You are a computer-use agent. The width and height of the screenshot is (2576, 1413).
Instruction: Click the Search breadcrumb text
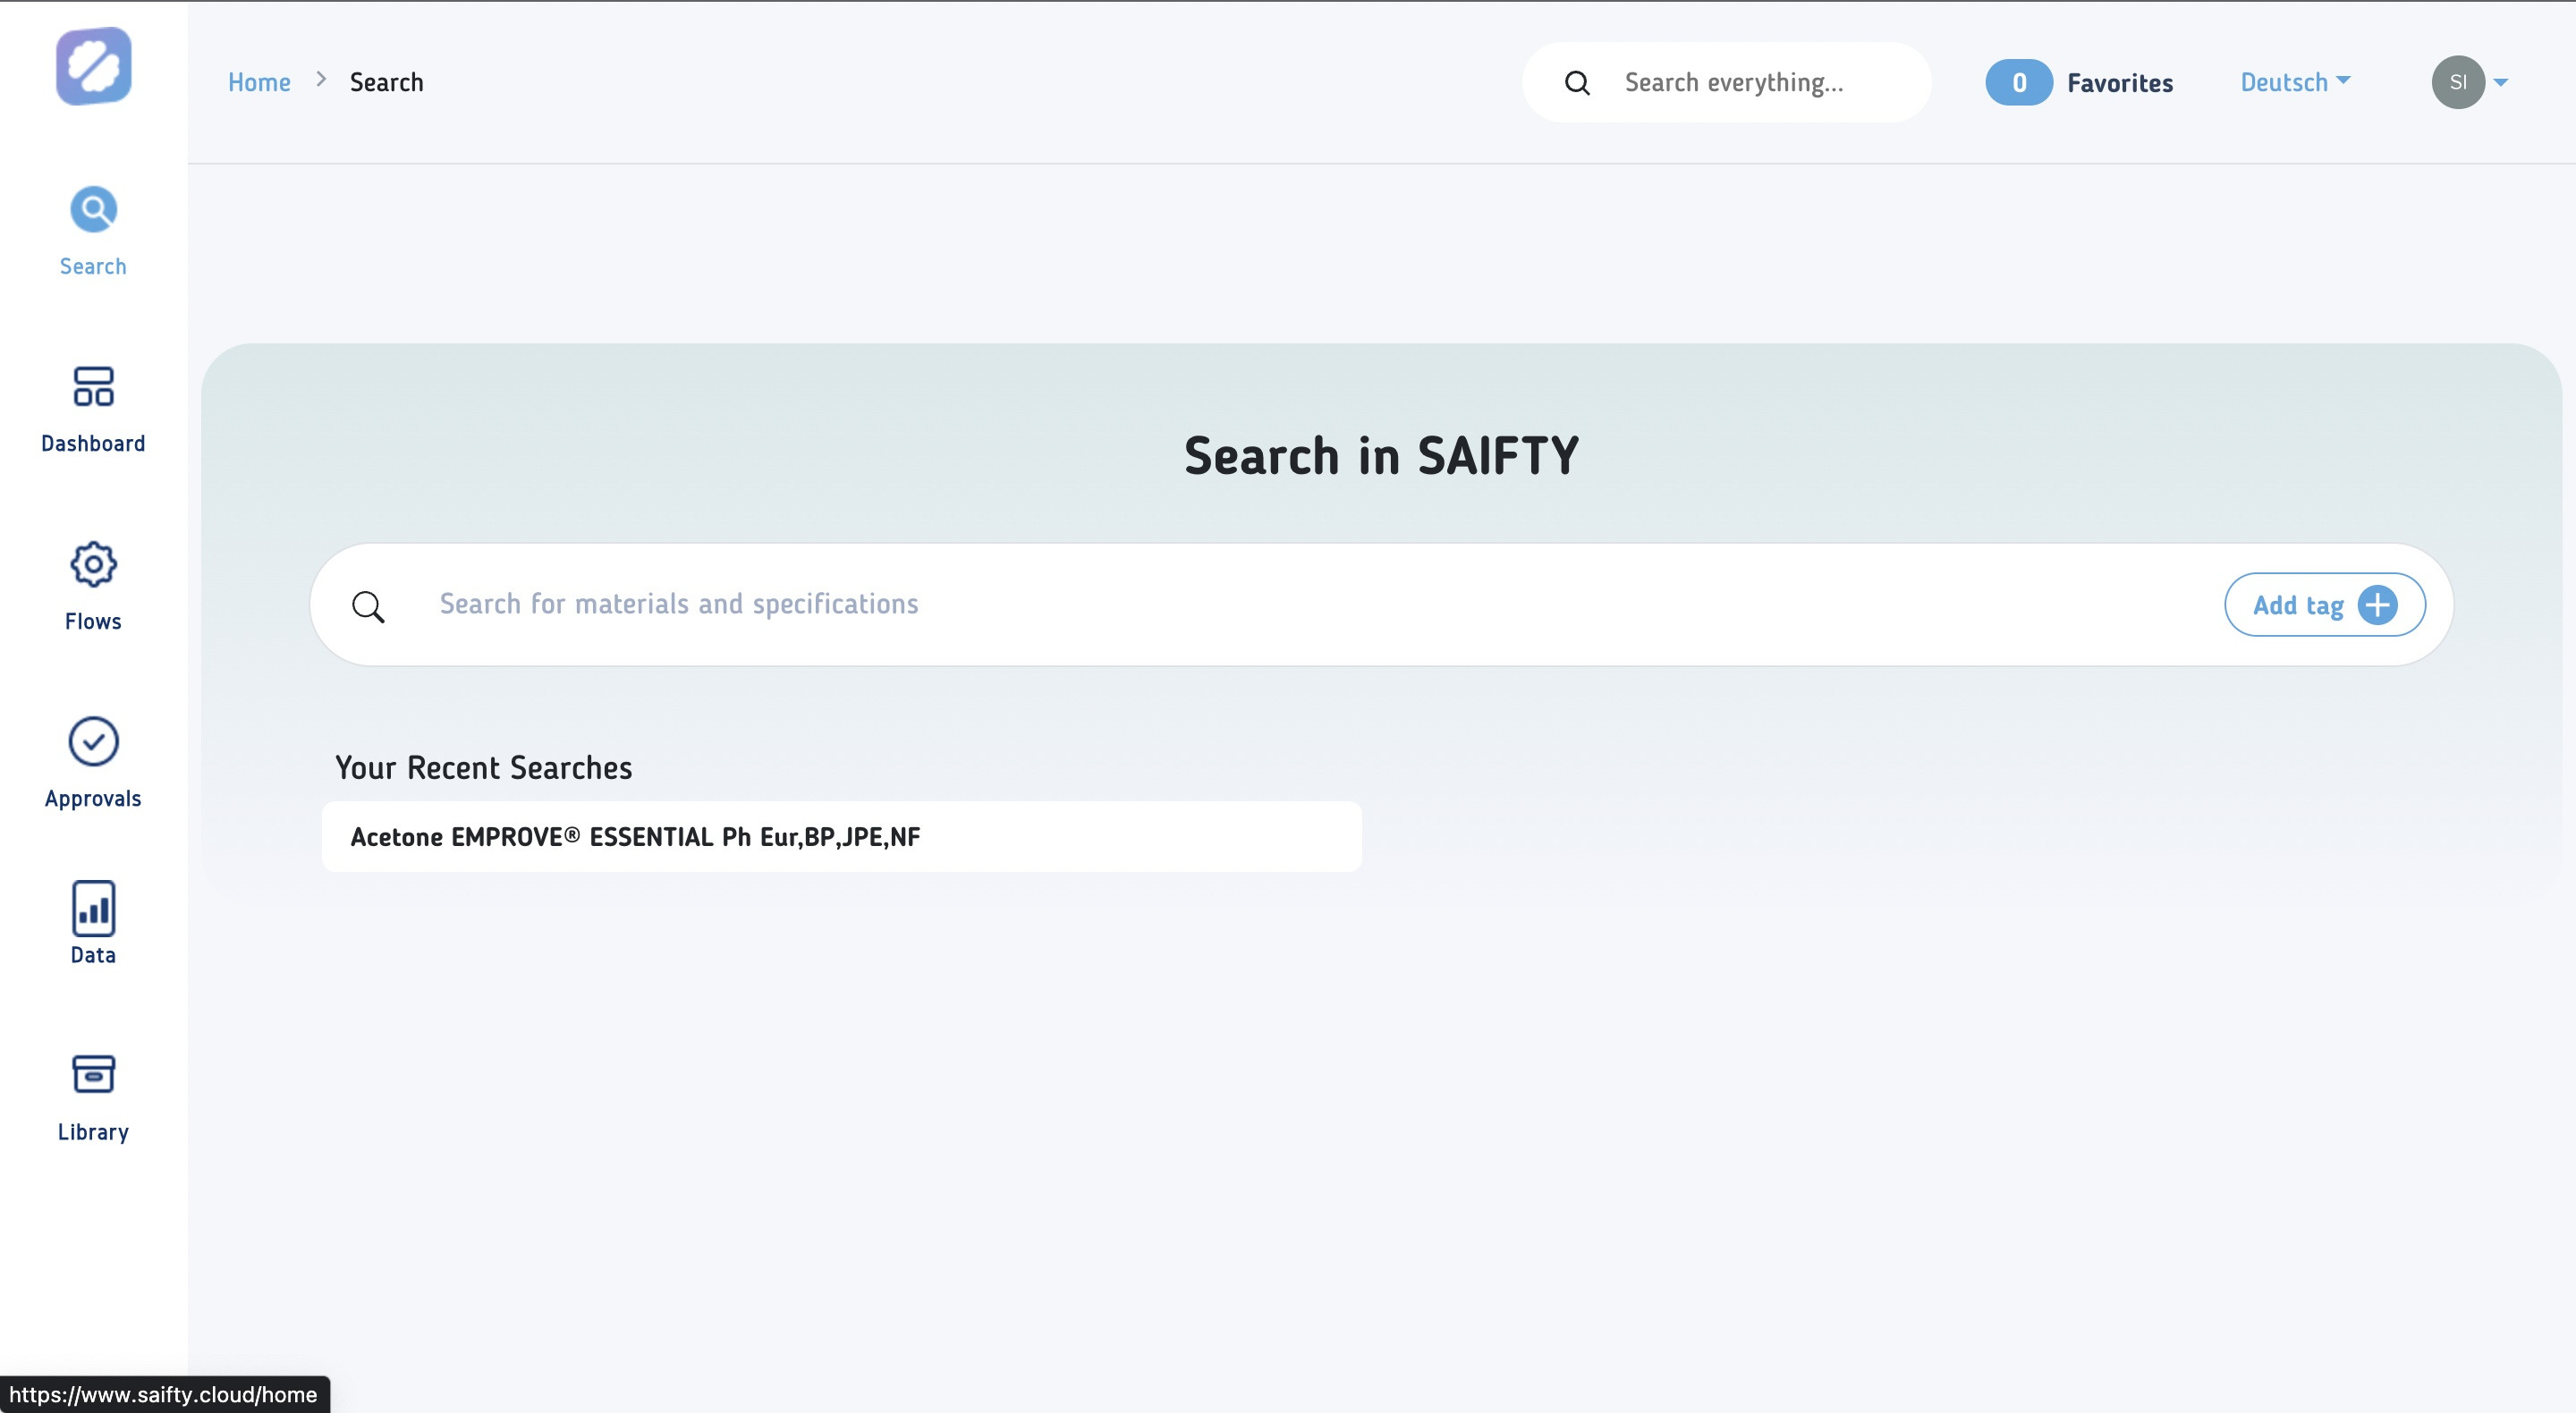[x=386, y=82]
